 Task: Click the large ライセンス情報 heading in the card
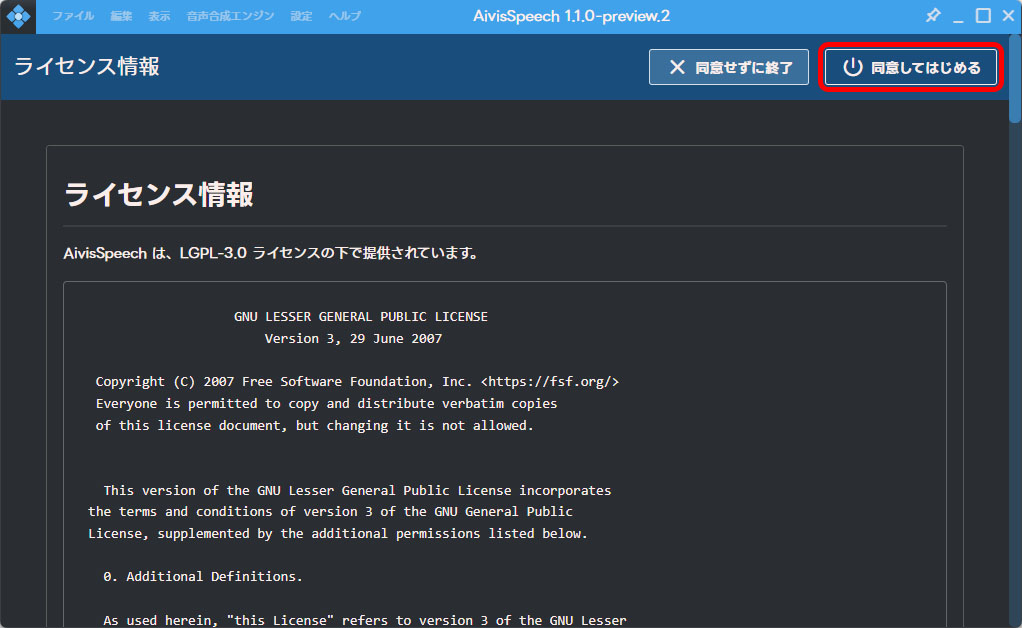click(x=158, y=194)
